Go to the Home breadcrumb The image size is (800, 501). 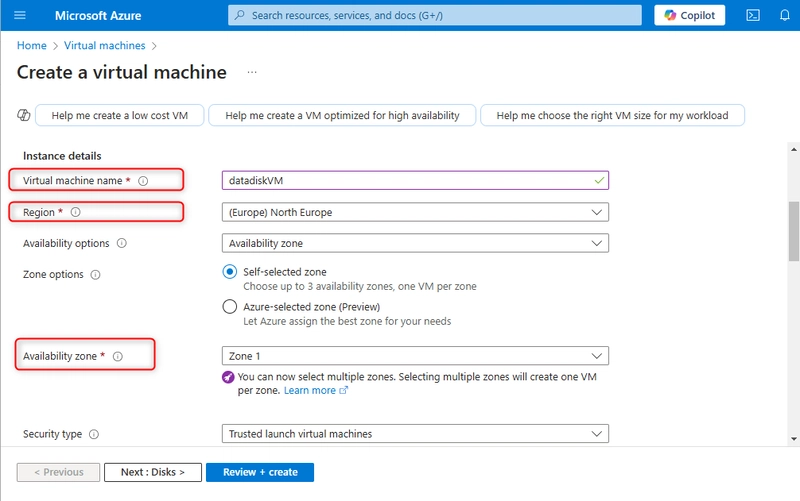point(32,45)
